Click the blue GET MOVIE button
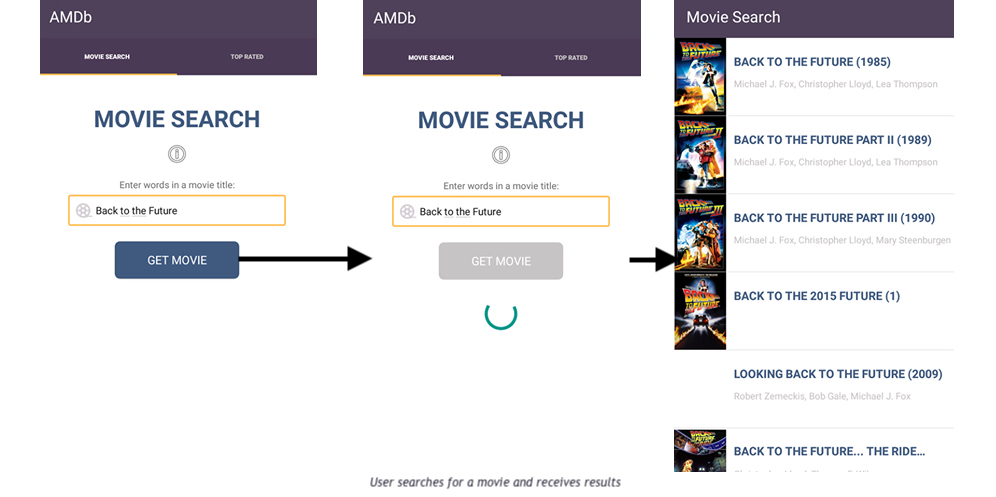Screen dimensions: 996x497 [177, 260]
